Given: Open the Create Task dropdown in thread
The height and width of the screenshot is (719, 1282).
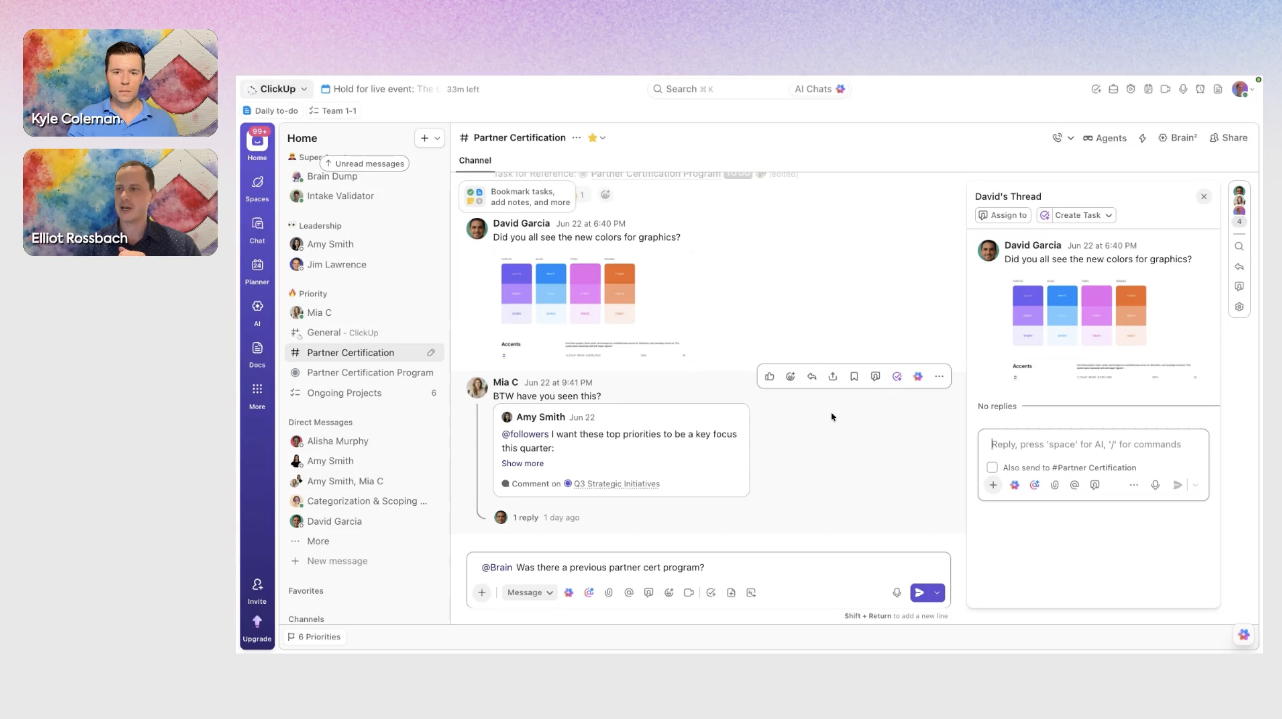Looking at the screenshot, I should click(1076, 215).
